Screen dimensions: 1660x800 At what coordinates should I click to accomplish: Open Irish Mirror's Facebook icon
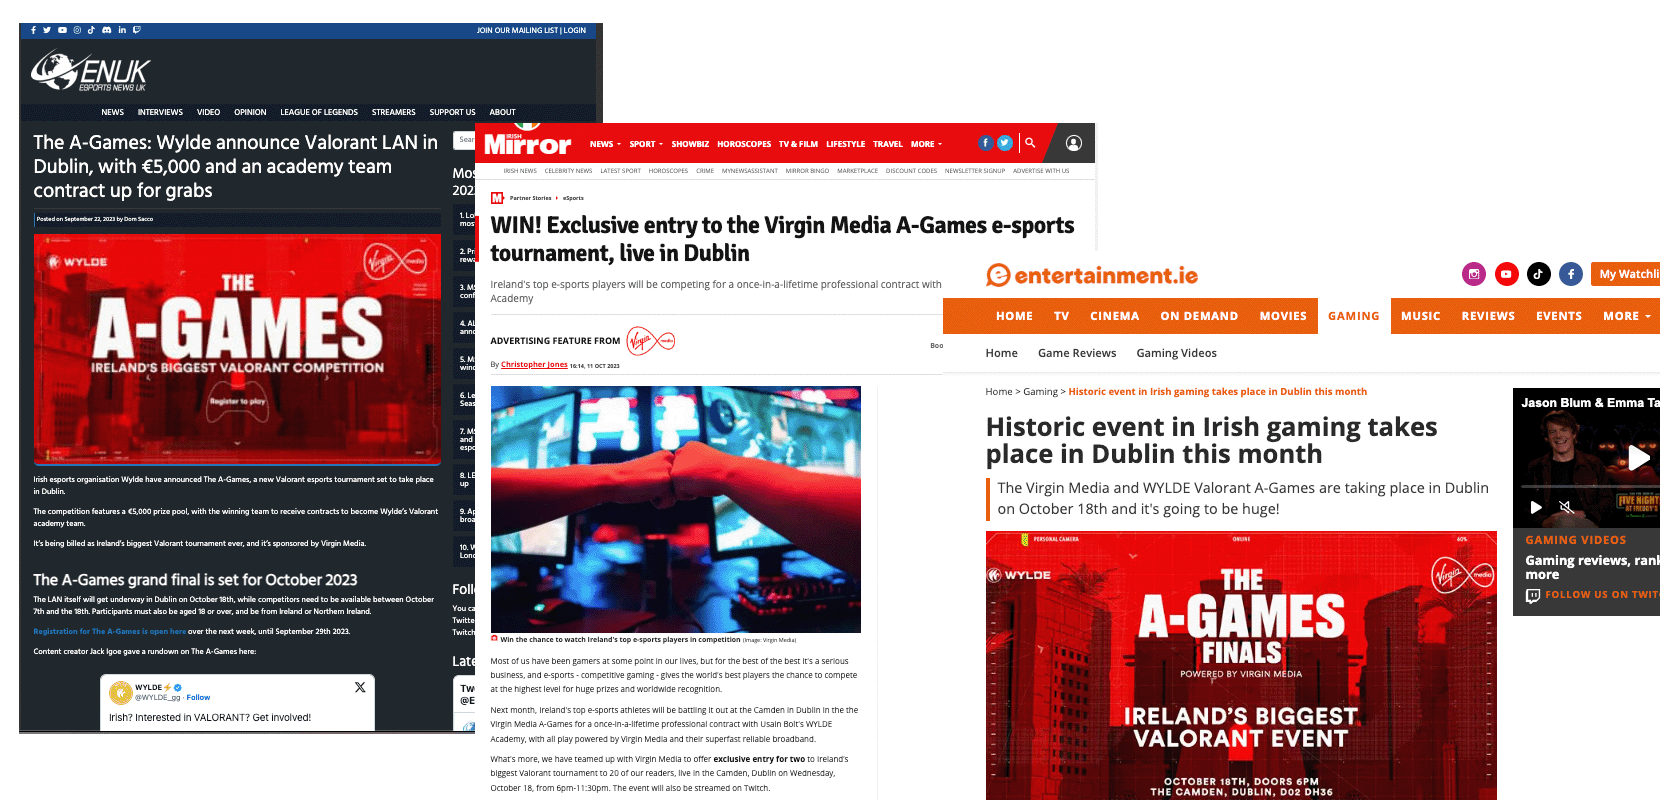pos(985,143)
